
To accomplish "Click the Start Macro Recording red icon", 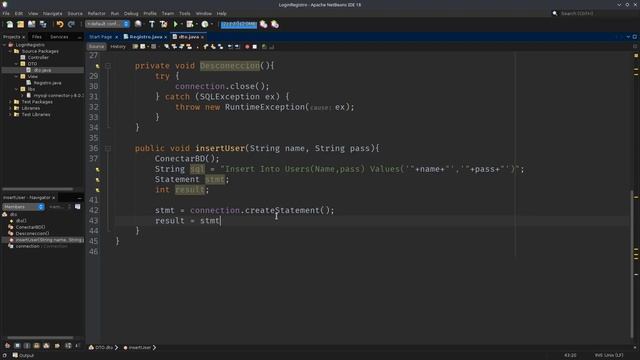I will tap(247, 47).
